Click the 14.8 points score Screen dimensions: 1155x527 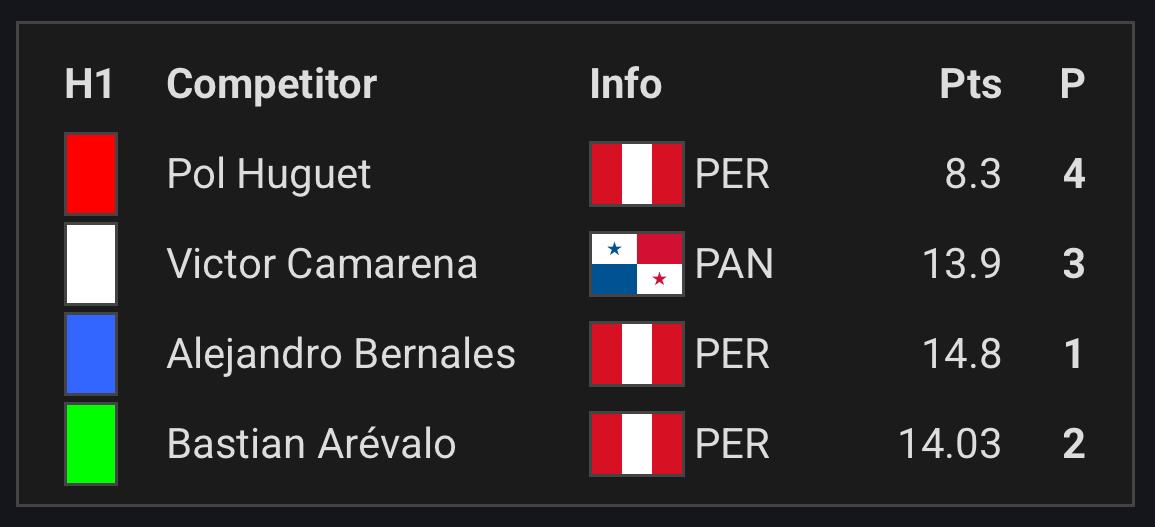click(962, 355)
